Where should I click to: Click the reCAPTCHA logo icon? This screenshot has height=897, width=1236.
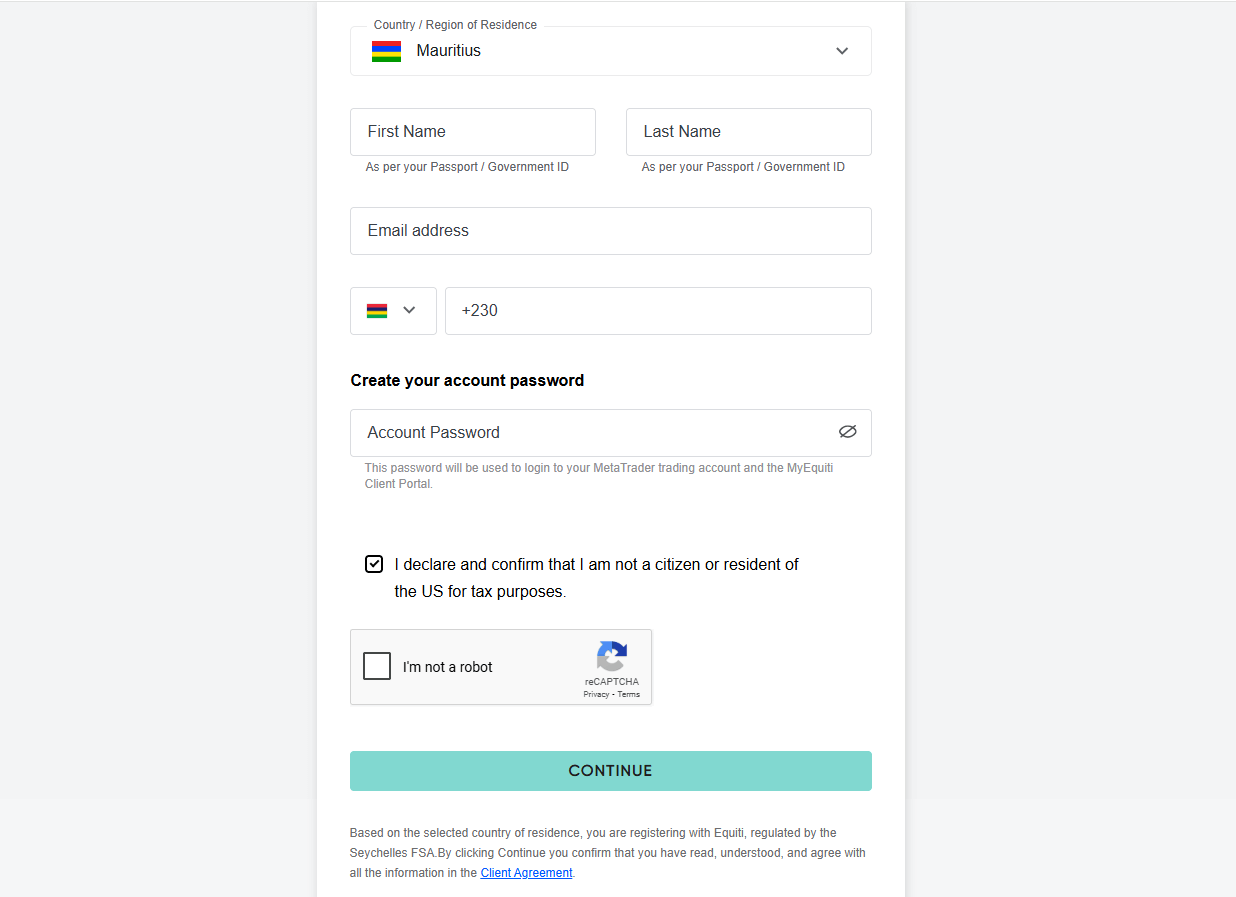click(612, 657)
